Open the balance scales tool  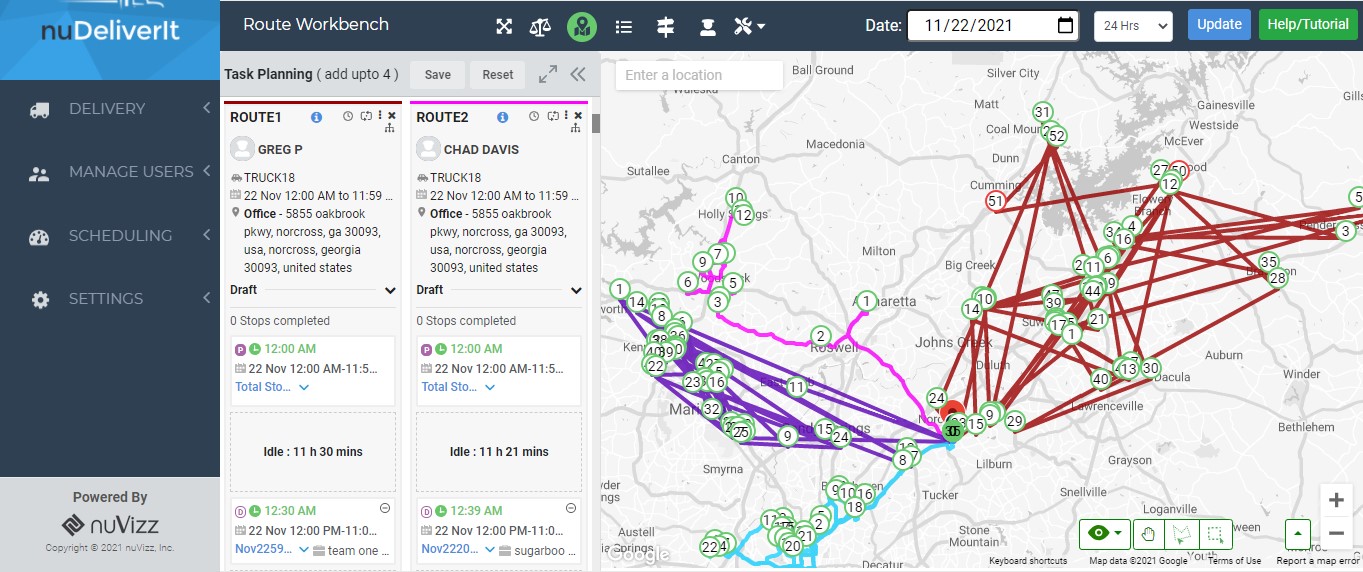click(x=540, y=27)
